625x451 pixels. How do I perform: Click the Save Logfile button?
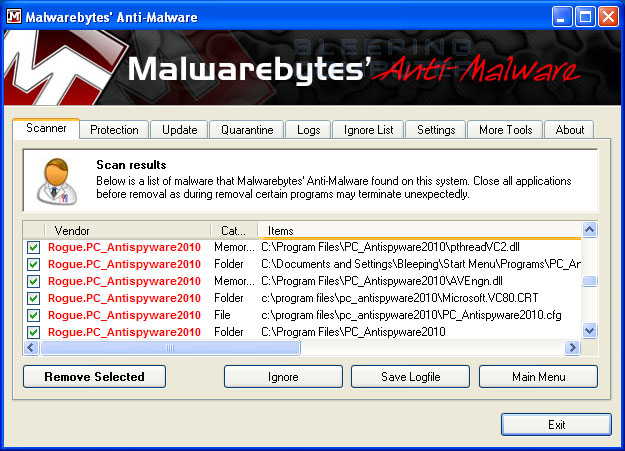(x=411, y=377)
